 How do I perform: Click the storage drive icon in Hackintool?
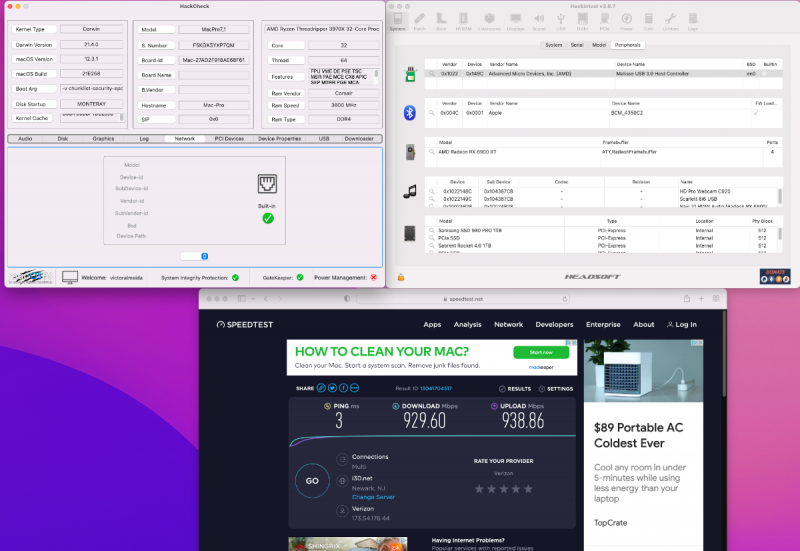tap(410, 233)
